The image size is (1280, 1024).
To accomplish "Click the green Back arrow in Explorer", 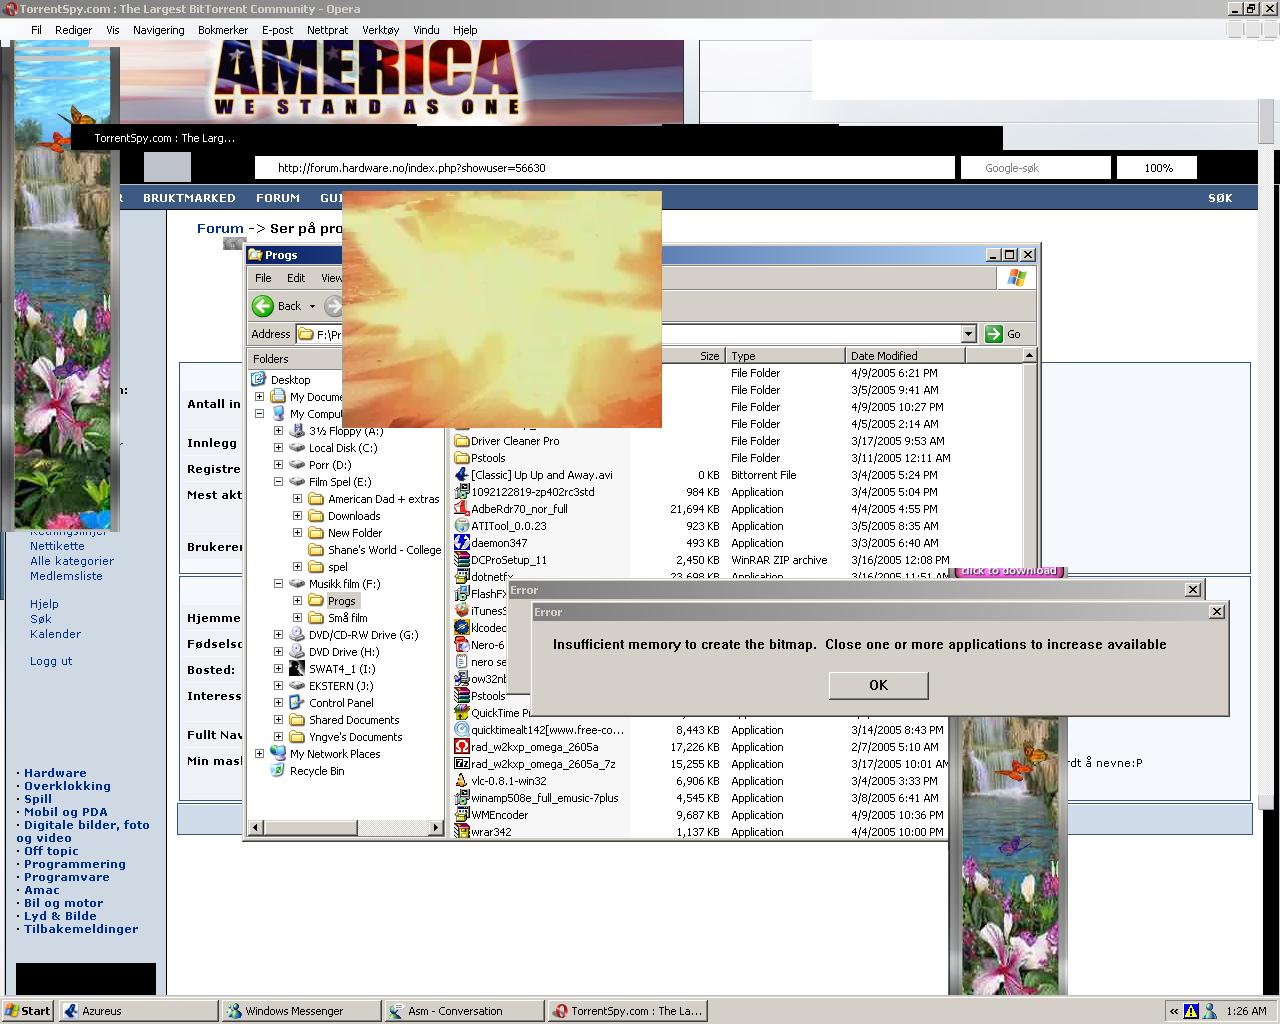I will pos(263,306).
